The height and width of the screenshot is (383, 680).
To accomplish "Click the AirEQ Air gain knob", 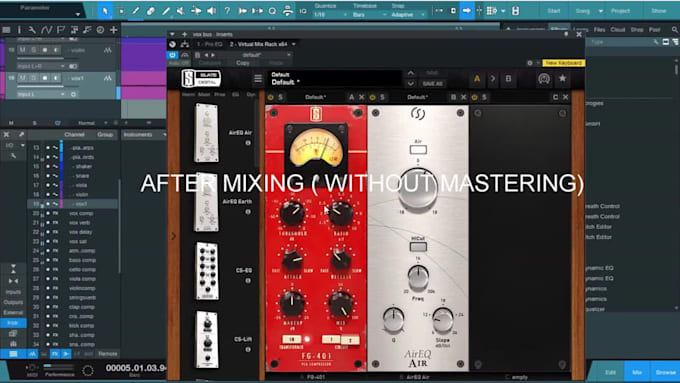I will 418,189.
